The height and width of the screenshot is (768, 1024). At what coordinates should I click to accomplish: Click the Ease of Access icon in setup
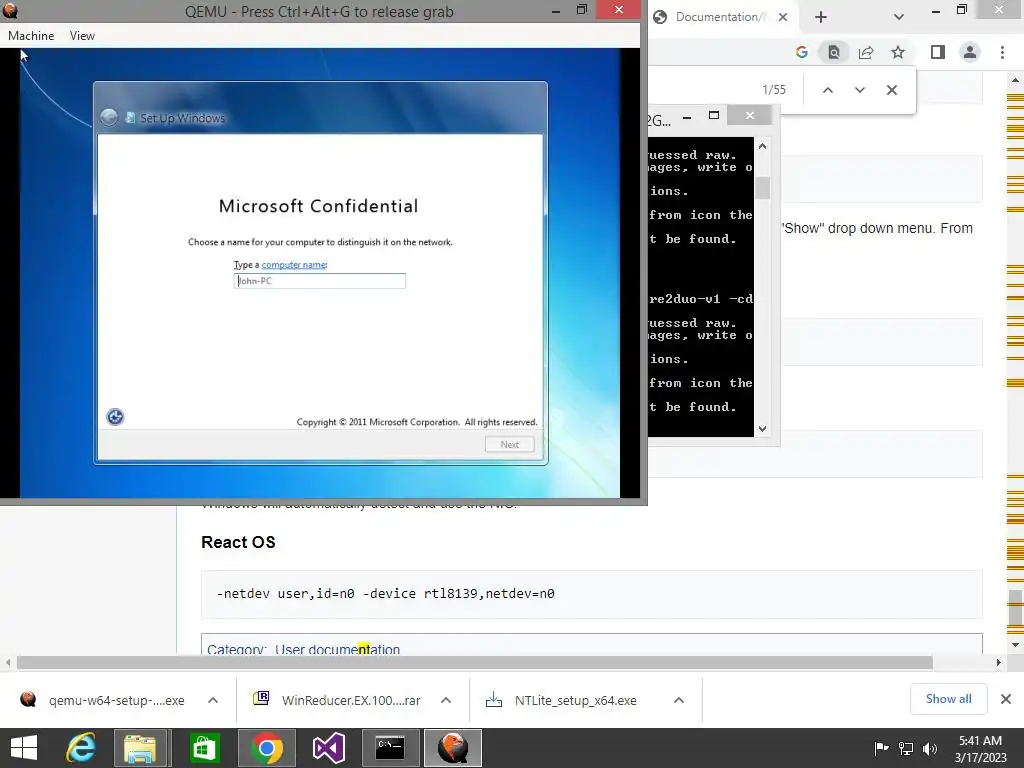coord(115,417)
